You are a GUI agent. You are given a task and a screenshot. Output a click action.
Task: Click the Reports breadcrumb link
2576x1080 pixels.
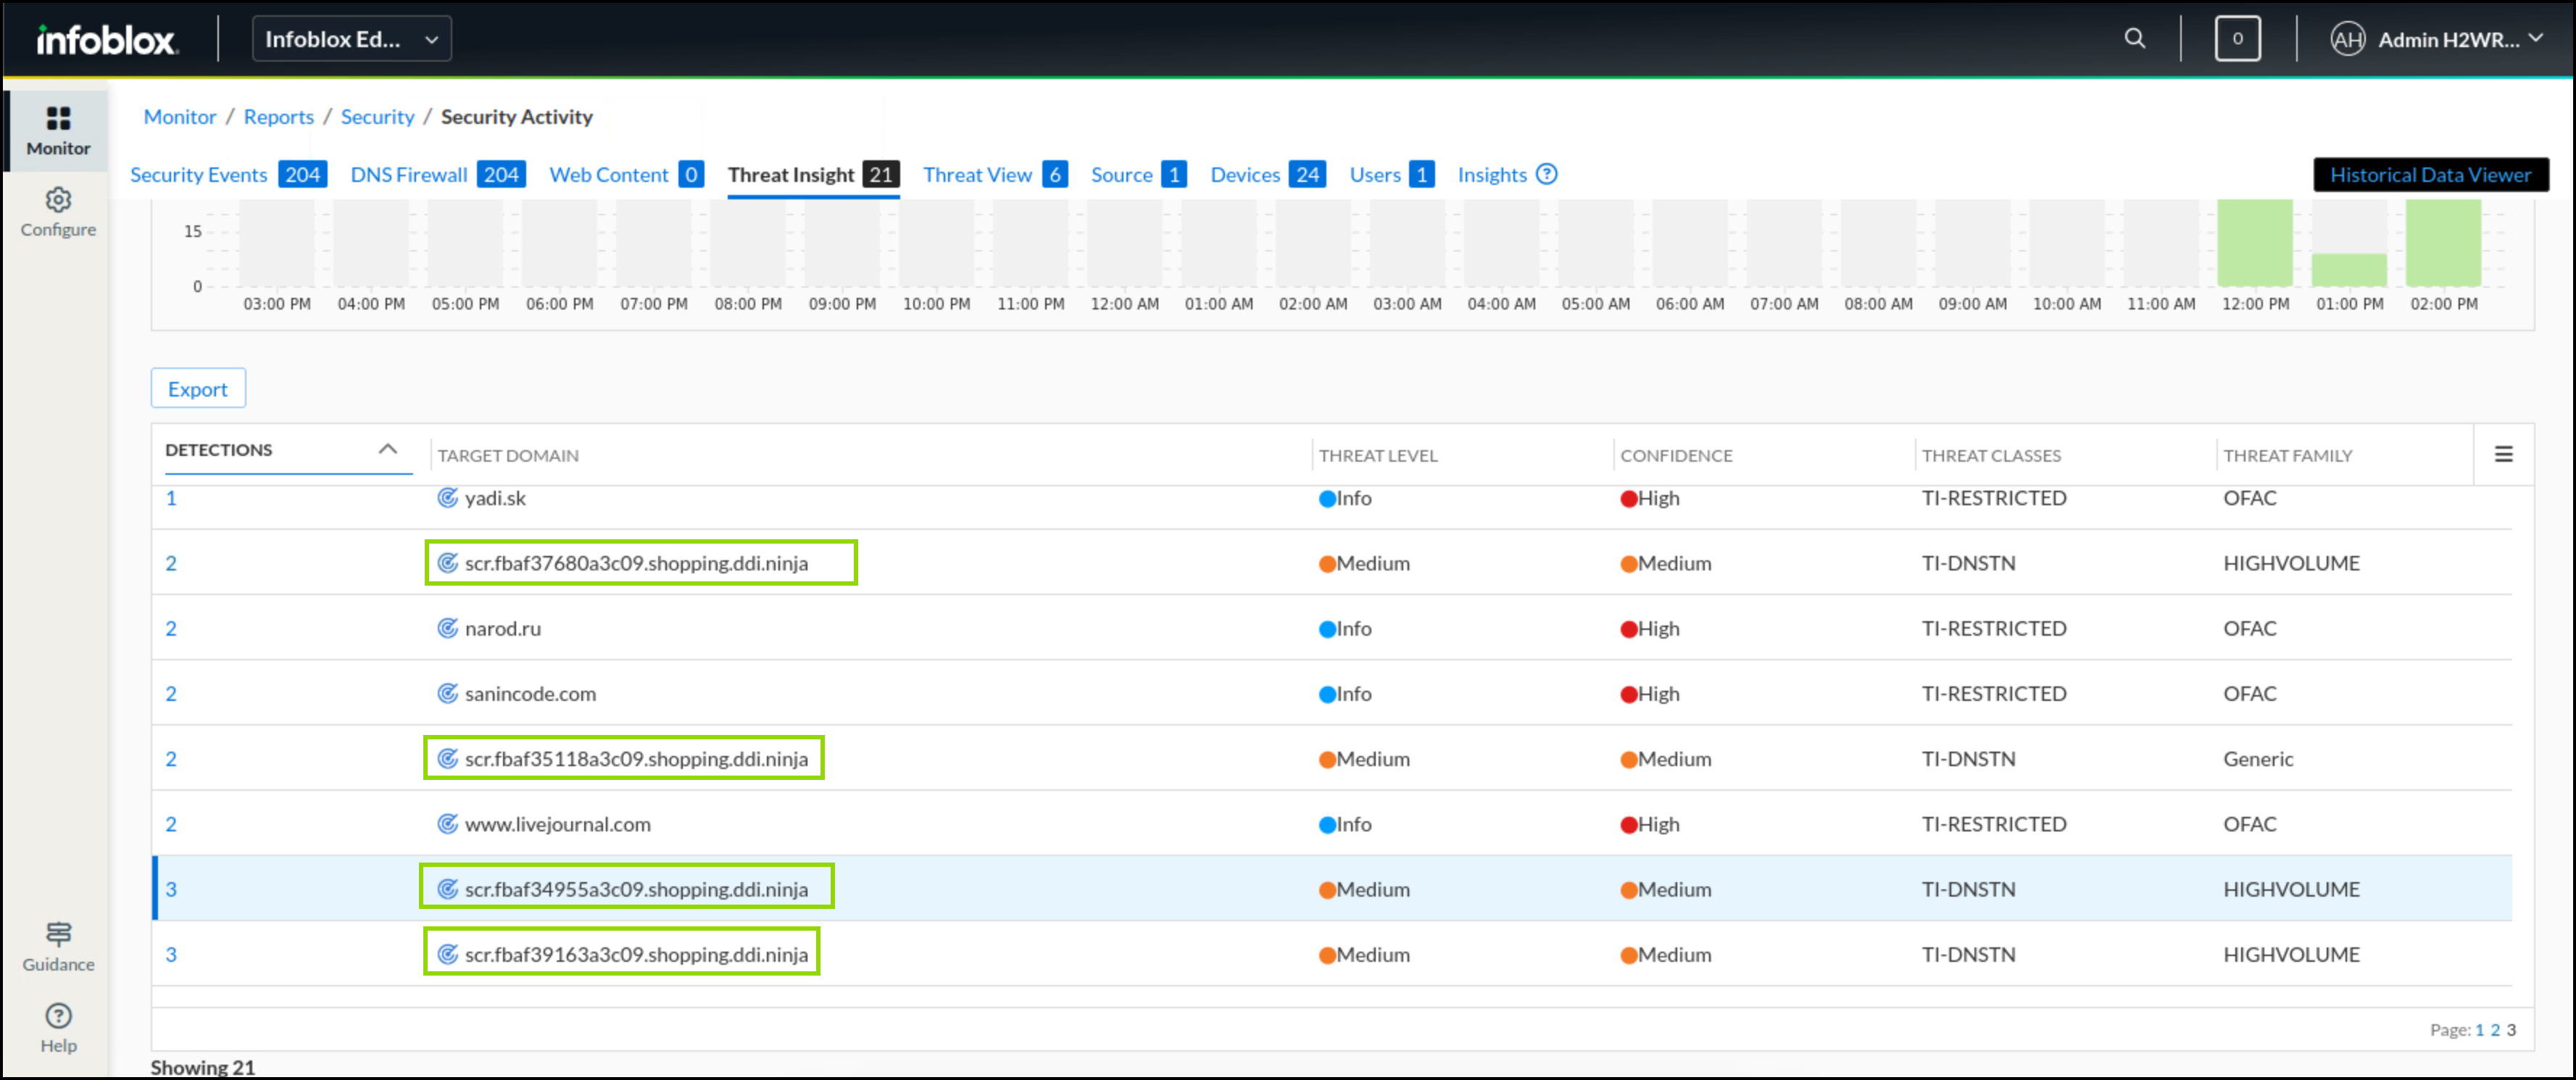[278, 117]
